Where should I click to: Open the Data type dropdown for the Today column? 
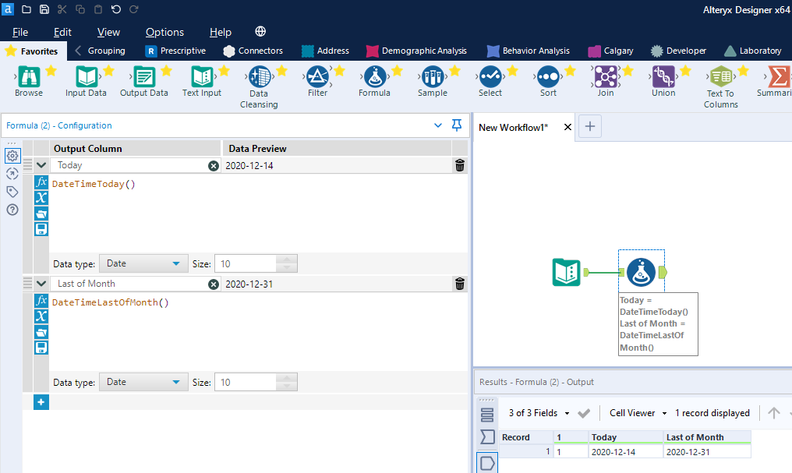[143, 263]
